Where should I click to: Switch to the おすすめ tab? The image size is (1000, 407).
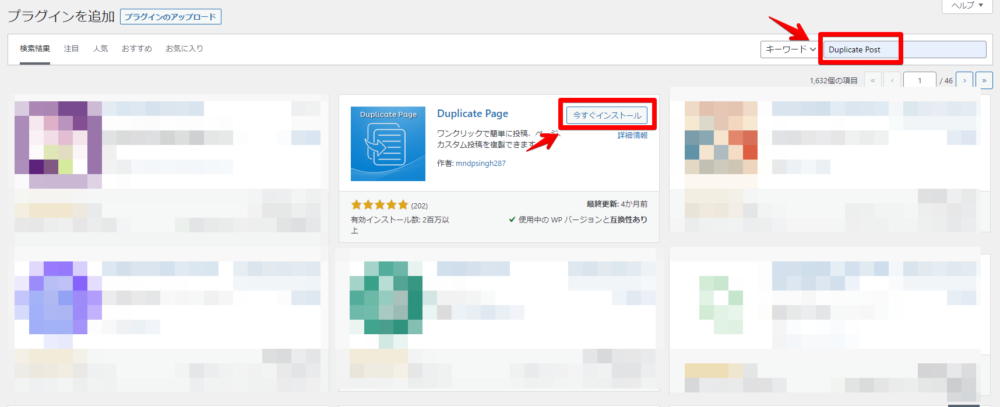point(137,48)
